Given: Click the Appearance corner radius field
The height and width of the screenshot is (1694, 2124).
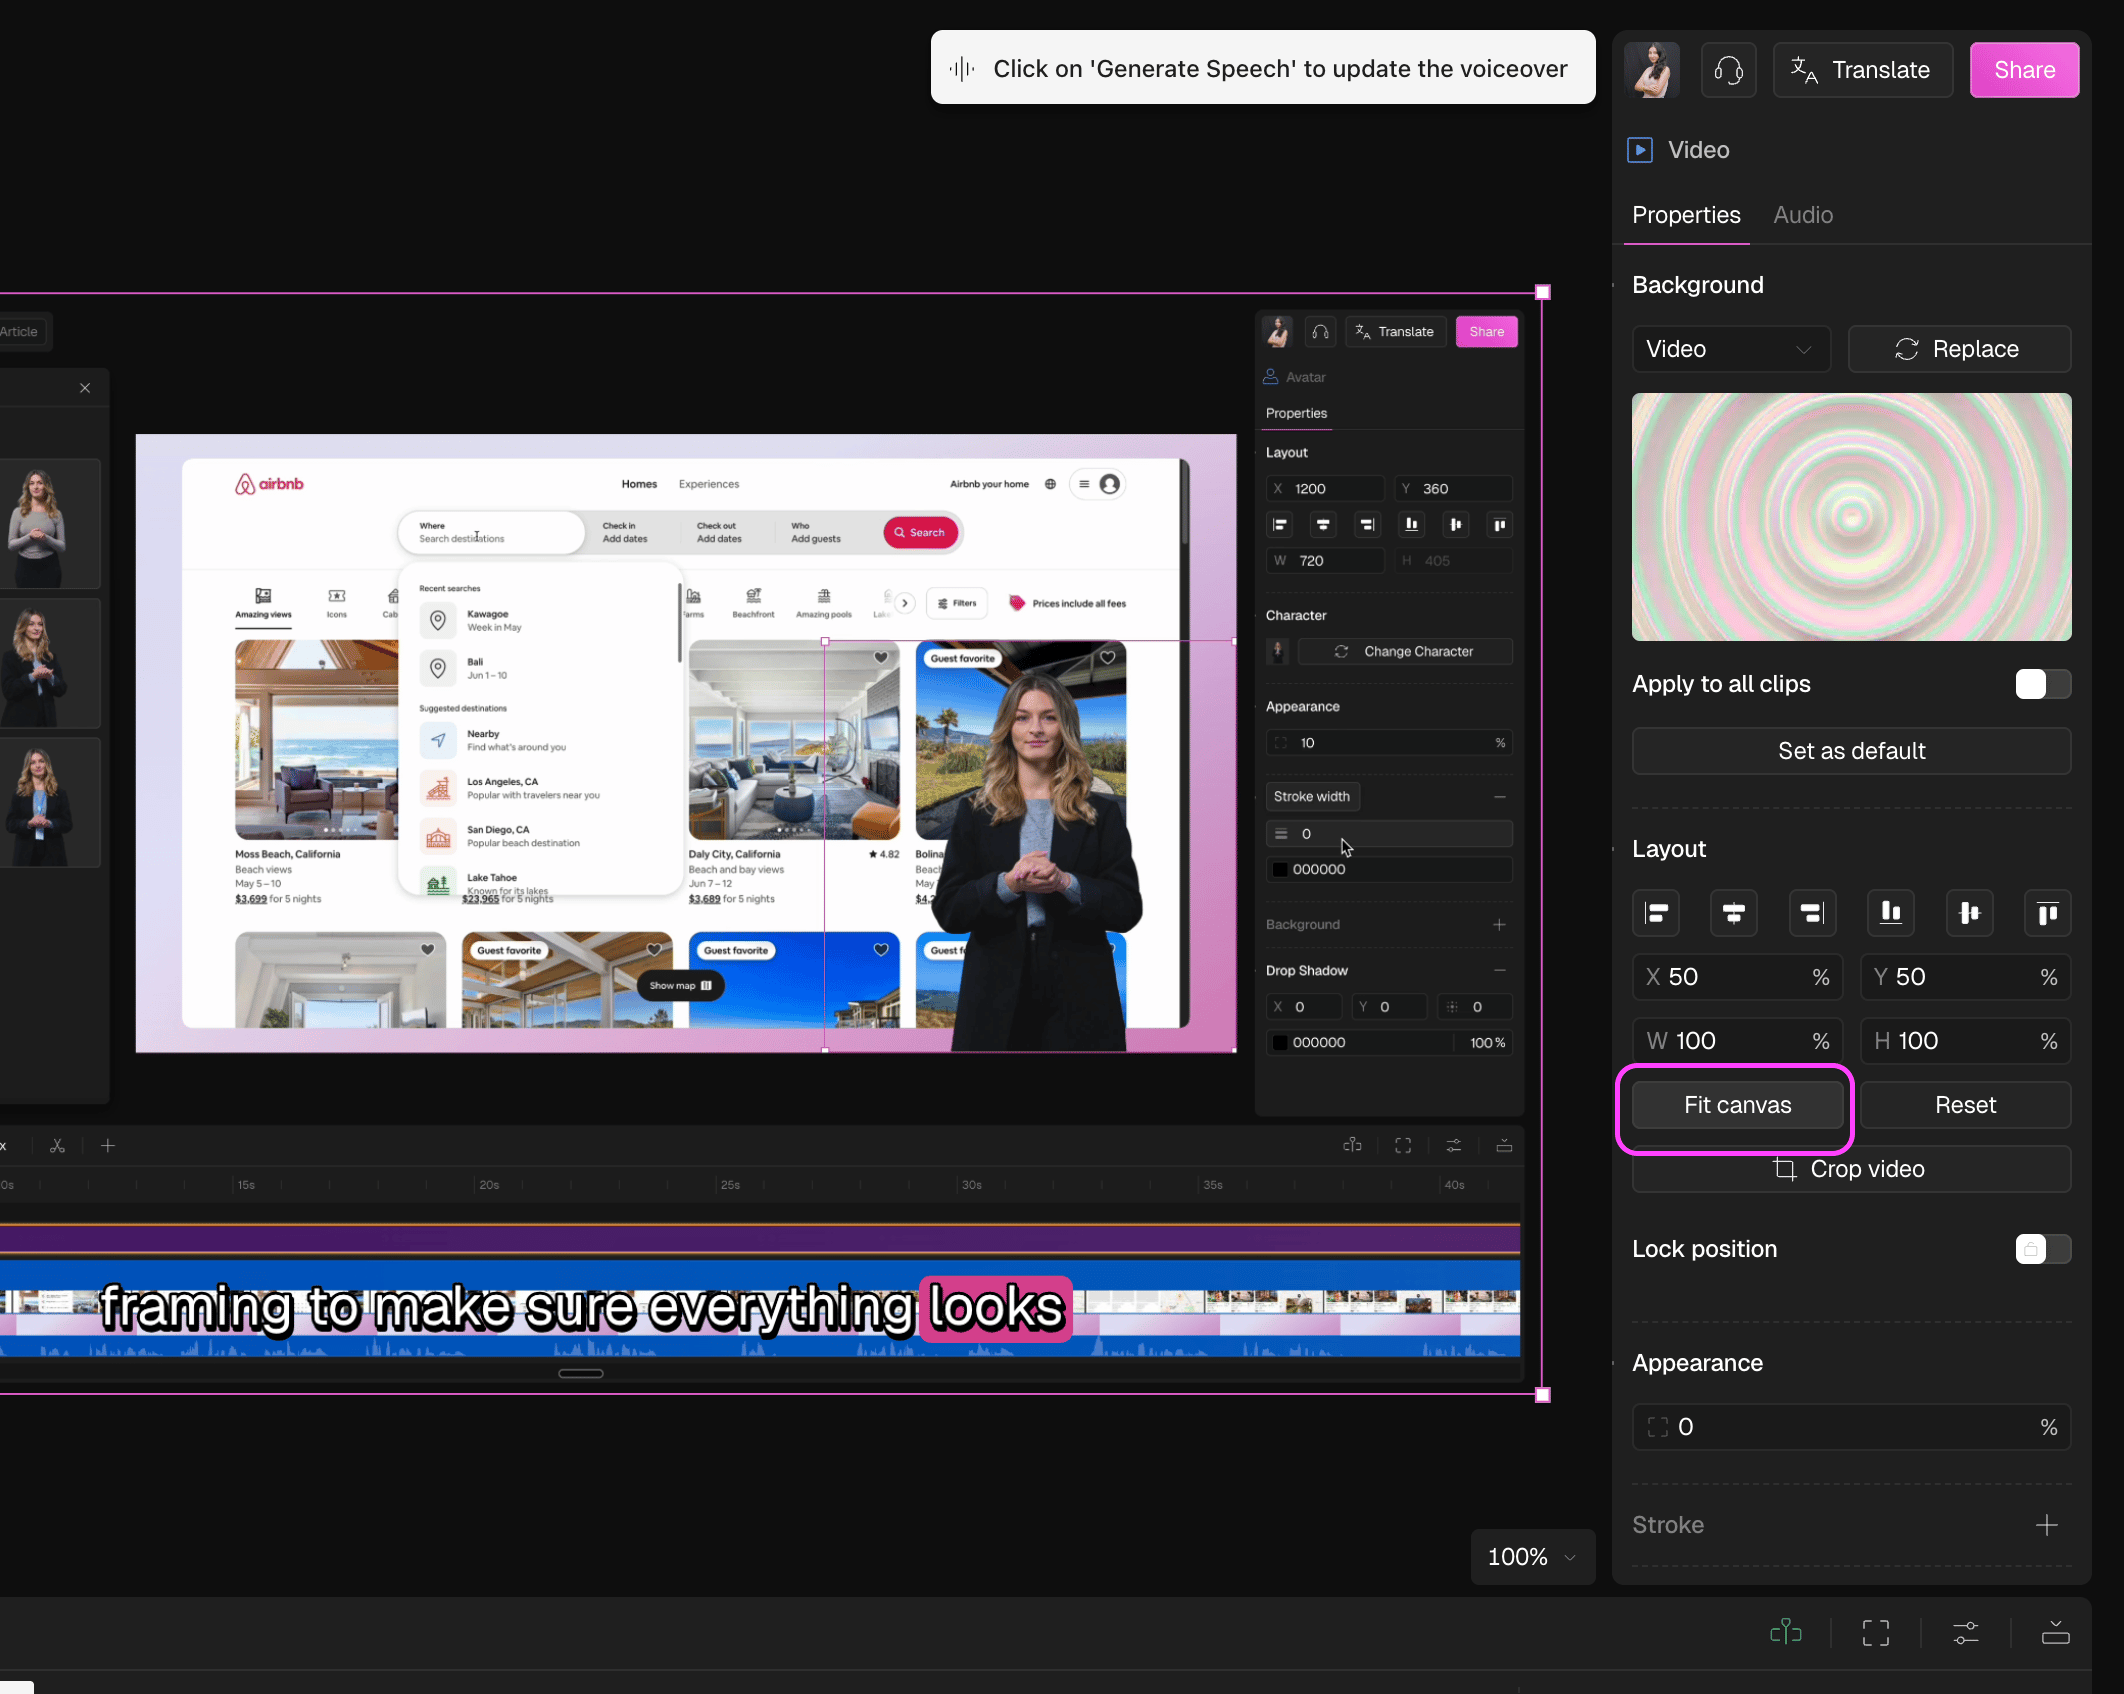Looking at the screenshot, I should pyautogui.click(x=1851, y=1427).
